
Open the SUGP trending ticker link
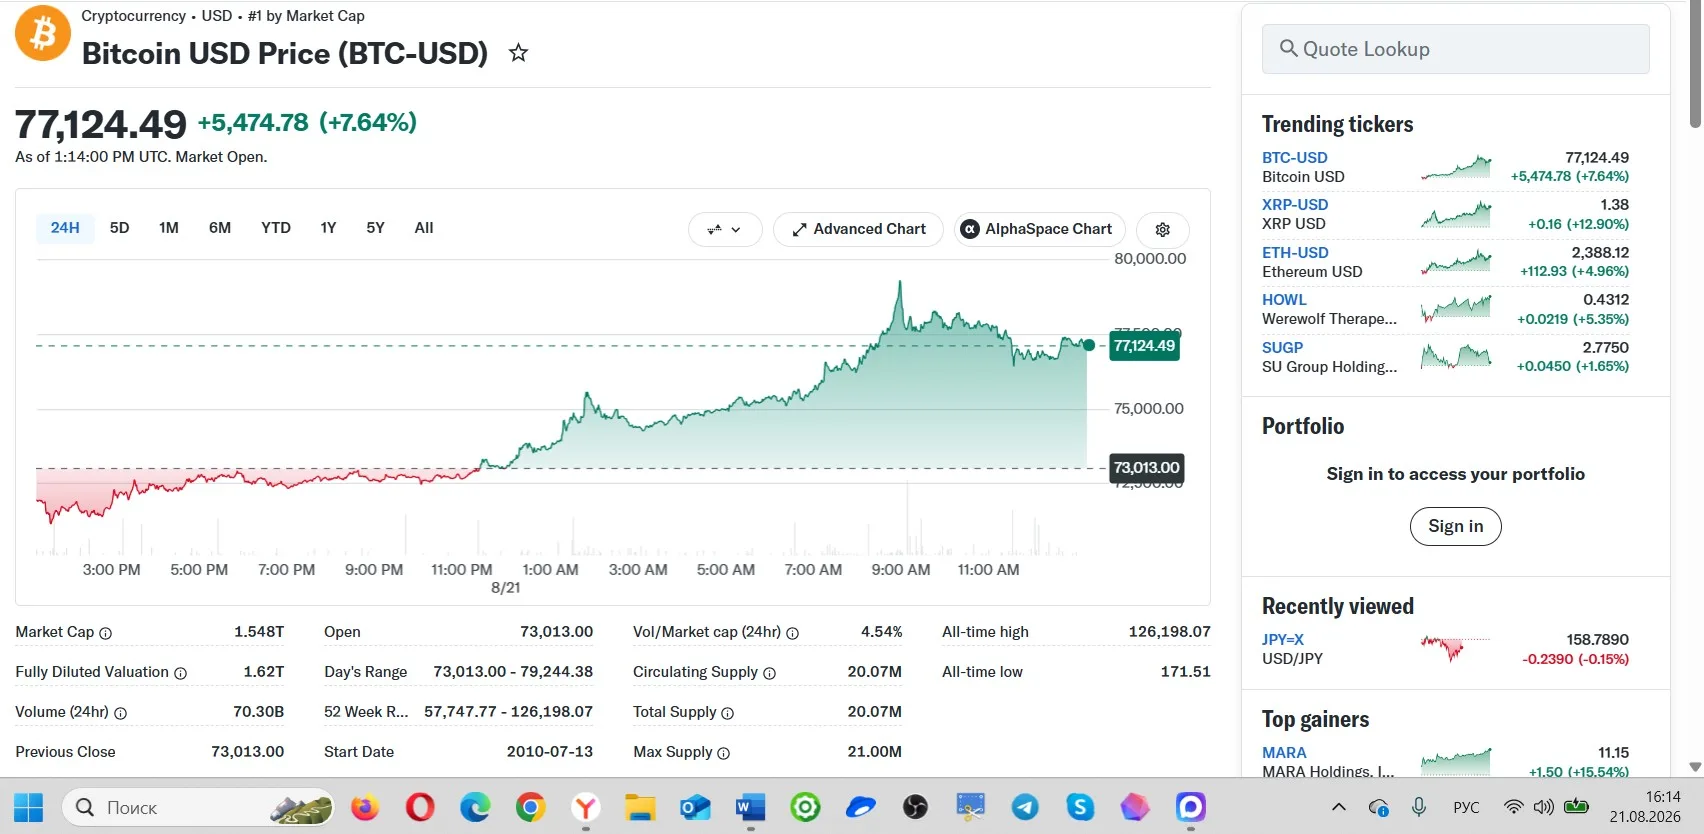pos(1282,348)
